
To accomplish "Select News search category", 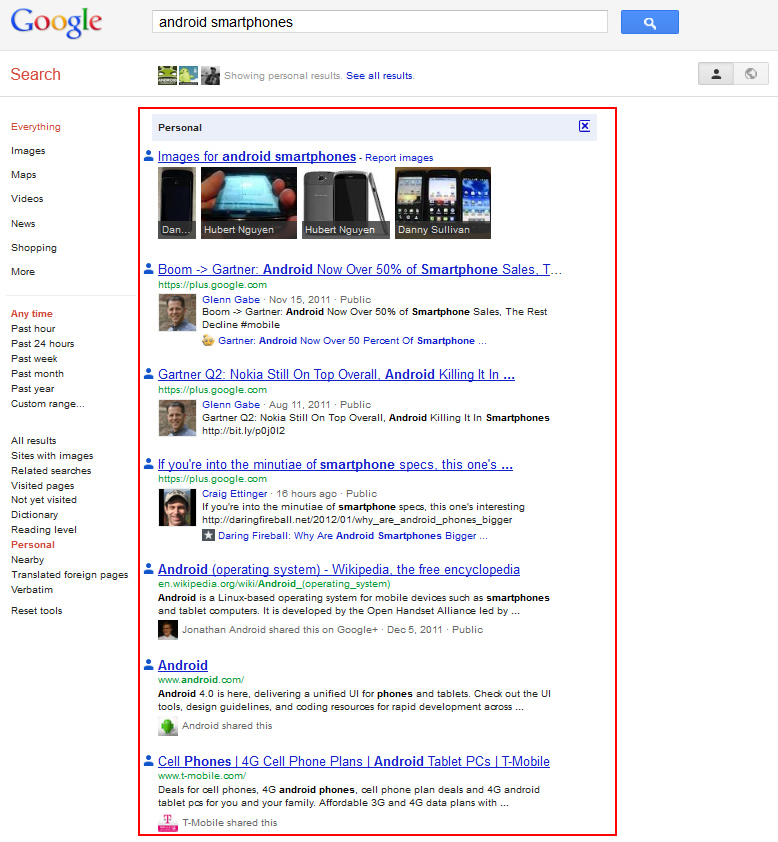I will pyautogui.click(x=23, y=223).
